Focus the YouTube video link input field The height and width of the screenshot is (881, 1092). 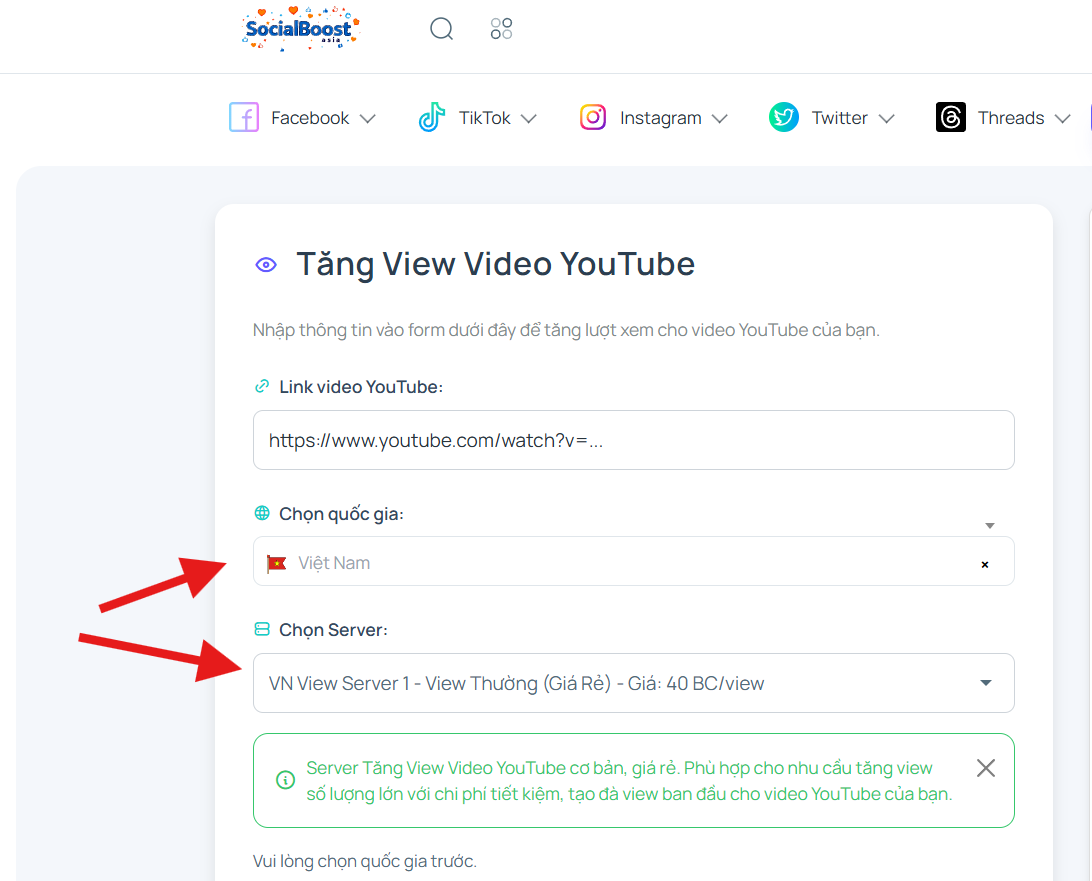click(x=634, y=440)
